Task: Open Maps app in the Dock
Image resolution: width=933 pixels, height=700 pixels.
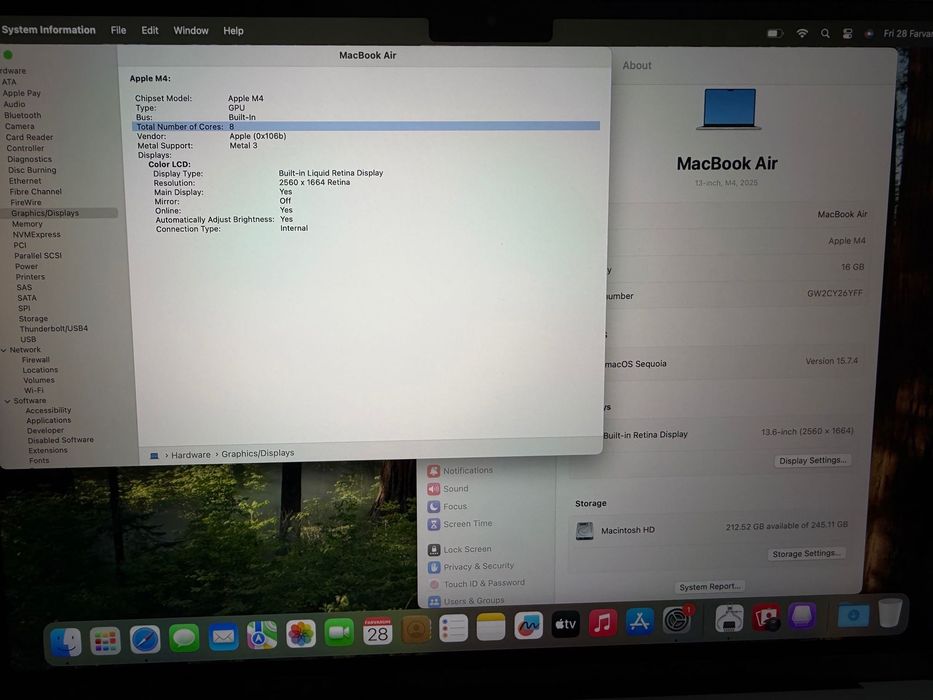Action: coord(262,636)
